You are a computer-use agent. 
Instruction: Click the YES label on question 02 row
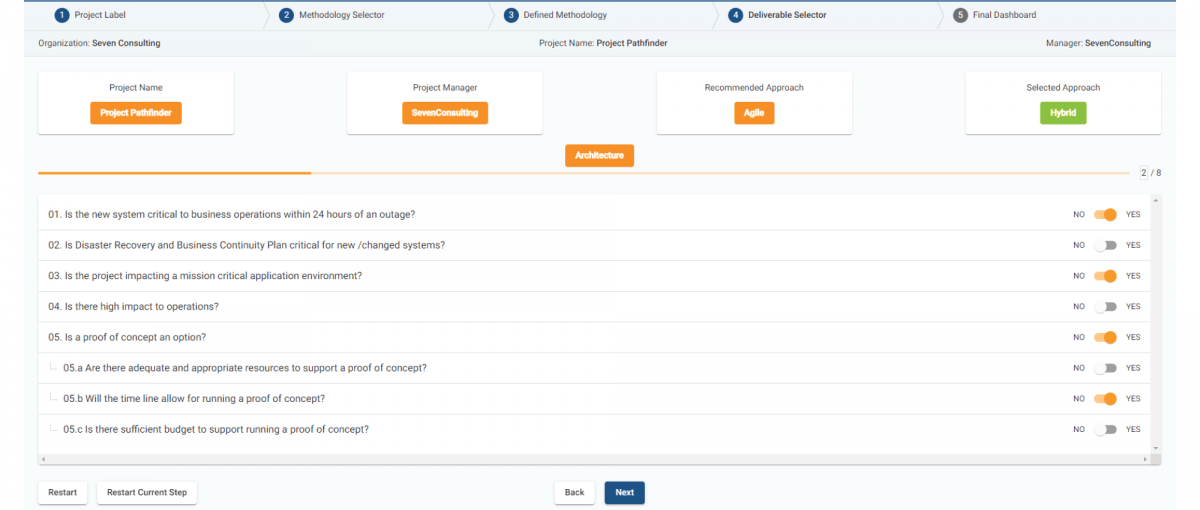click(1133, 245)
